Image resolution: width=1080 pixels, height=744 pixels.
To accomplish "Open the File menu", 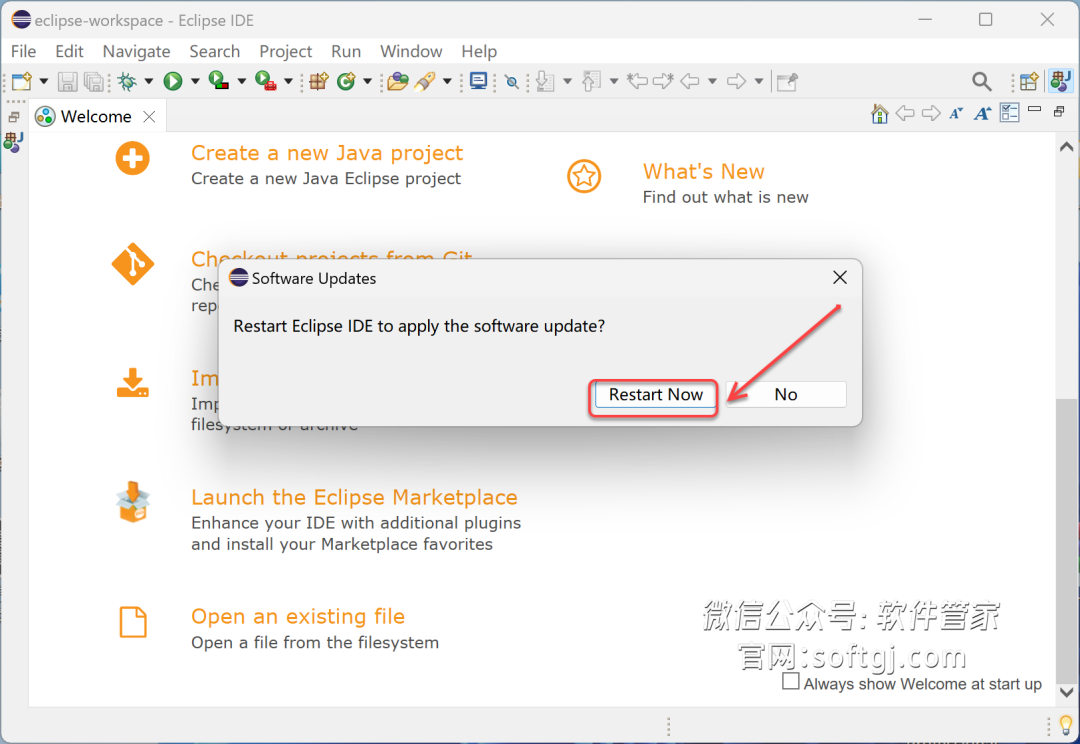I will [23, 52].
